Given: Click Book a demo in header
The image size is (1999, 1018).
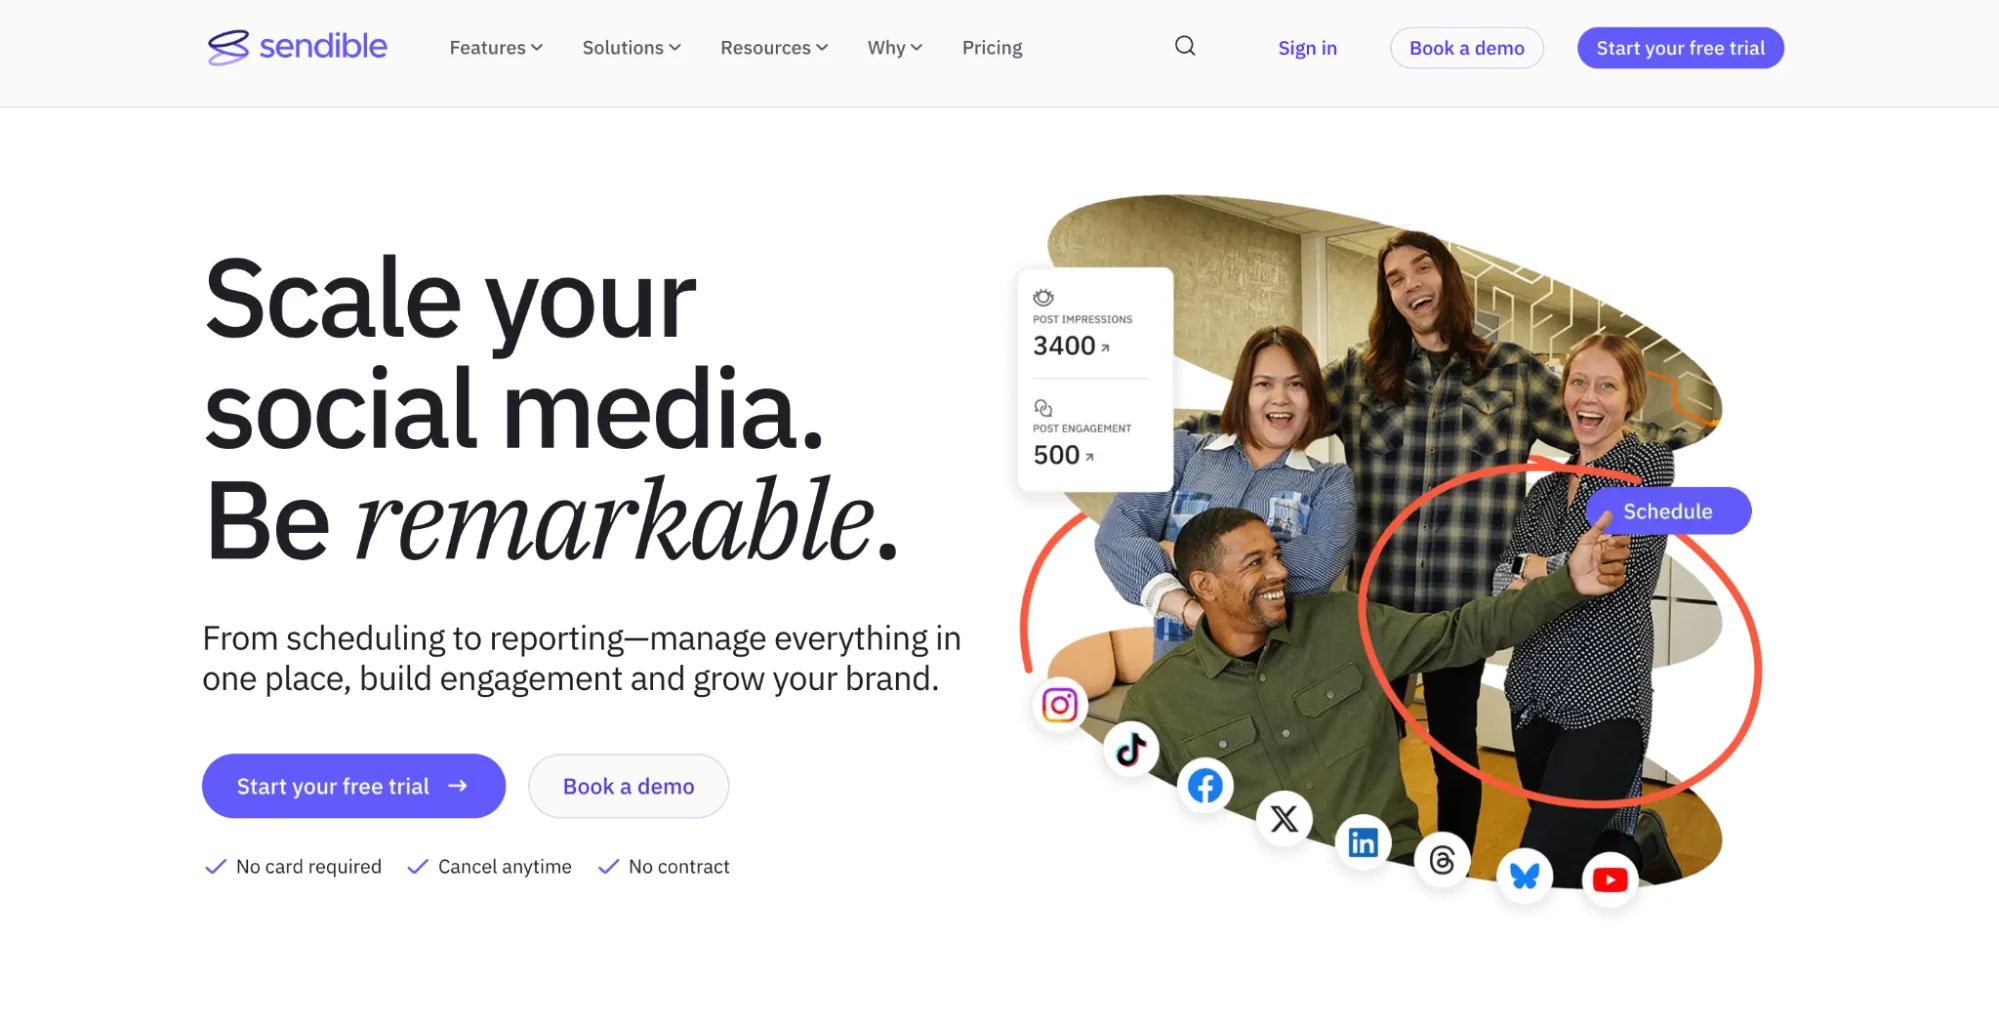Looking at the screenshot, I should pyautogui.click(x=1466, y=48).
